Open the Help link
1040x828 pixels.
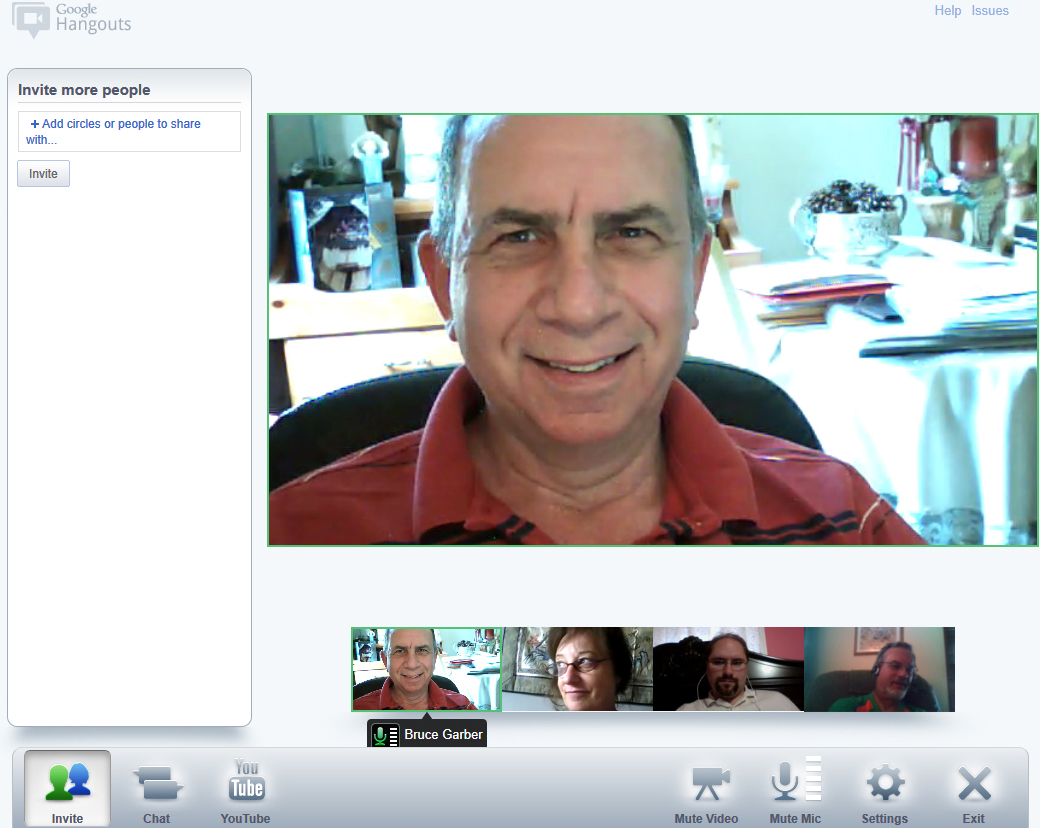(947, 11)
